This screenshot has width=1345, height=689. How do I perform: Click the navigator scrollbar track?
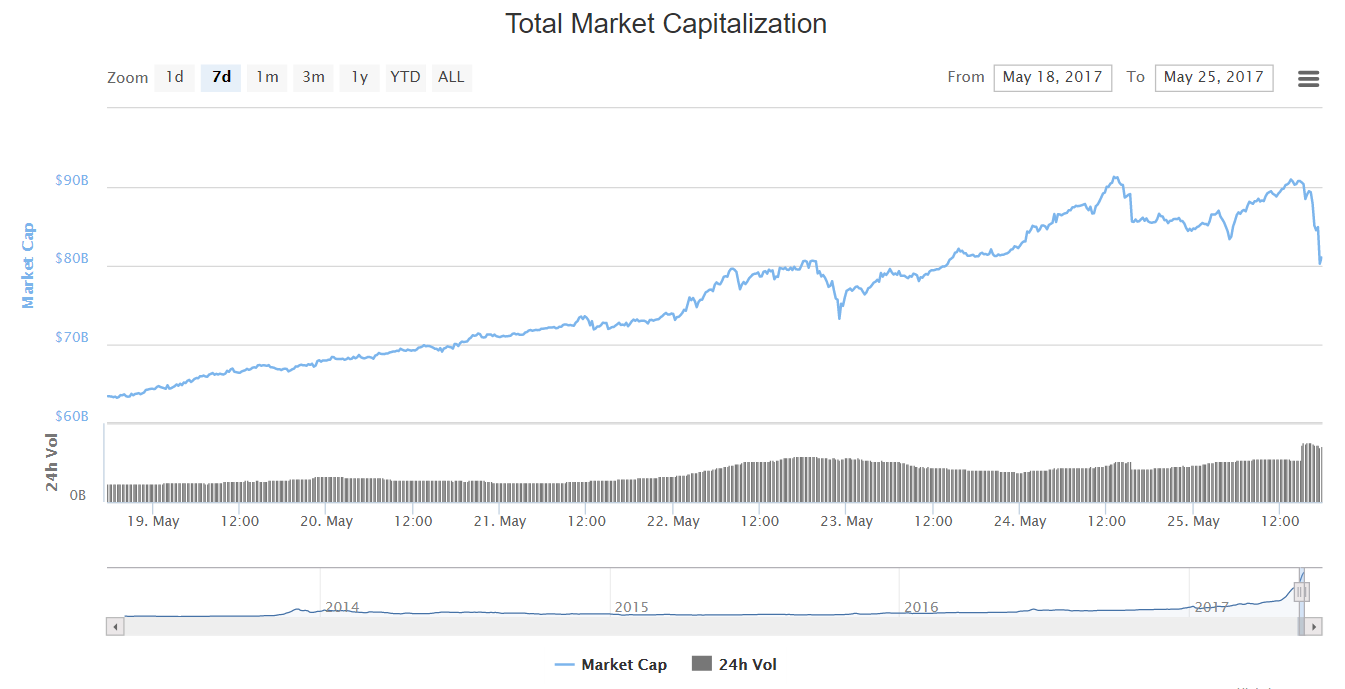(700, 626)
